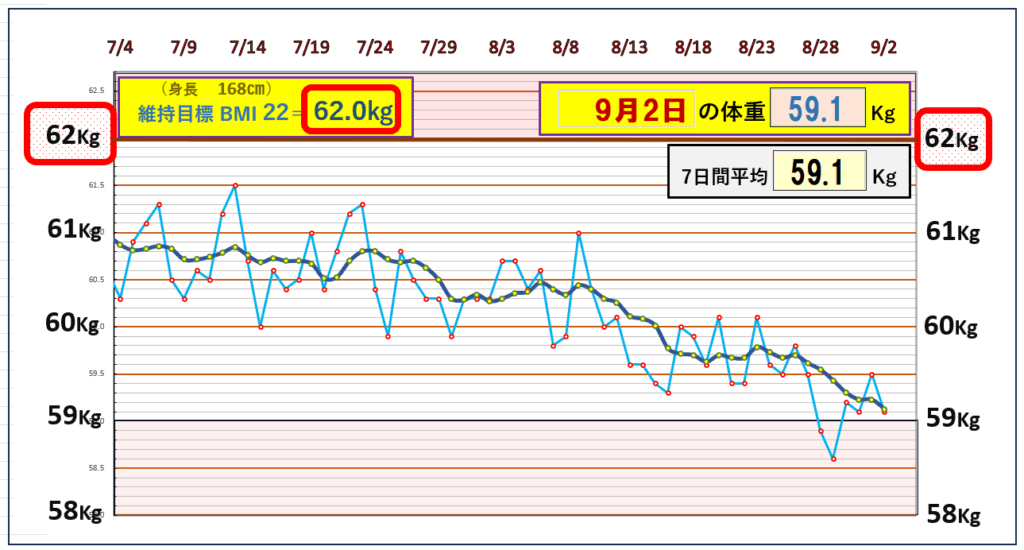The image size is (1024, 550).
Task: Click the right-axis 60Kg label
Action: click(x=951, y=325)
